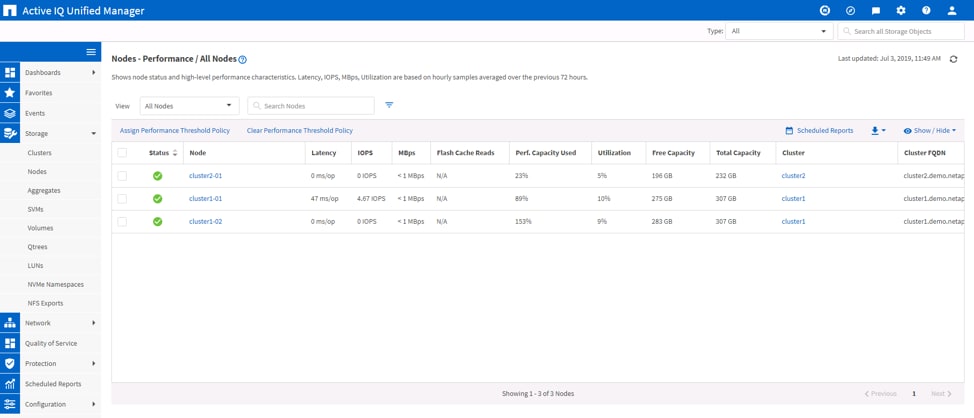Viewport: 974px width, 418px height.
Task: Open the support circle icon in header
Action: [x=825, y=11]
